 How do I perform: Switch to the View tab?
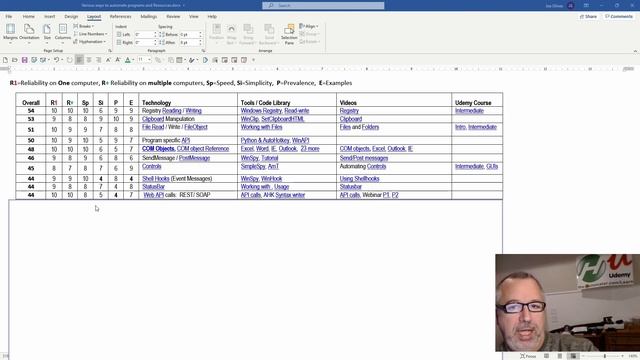pyautogui.click(x=193, y=16)
